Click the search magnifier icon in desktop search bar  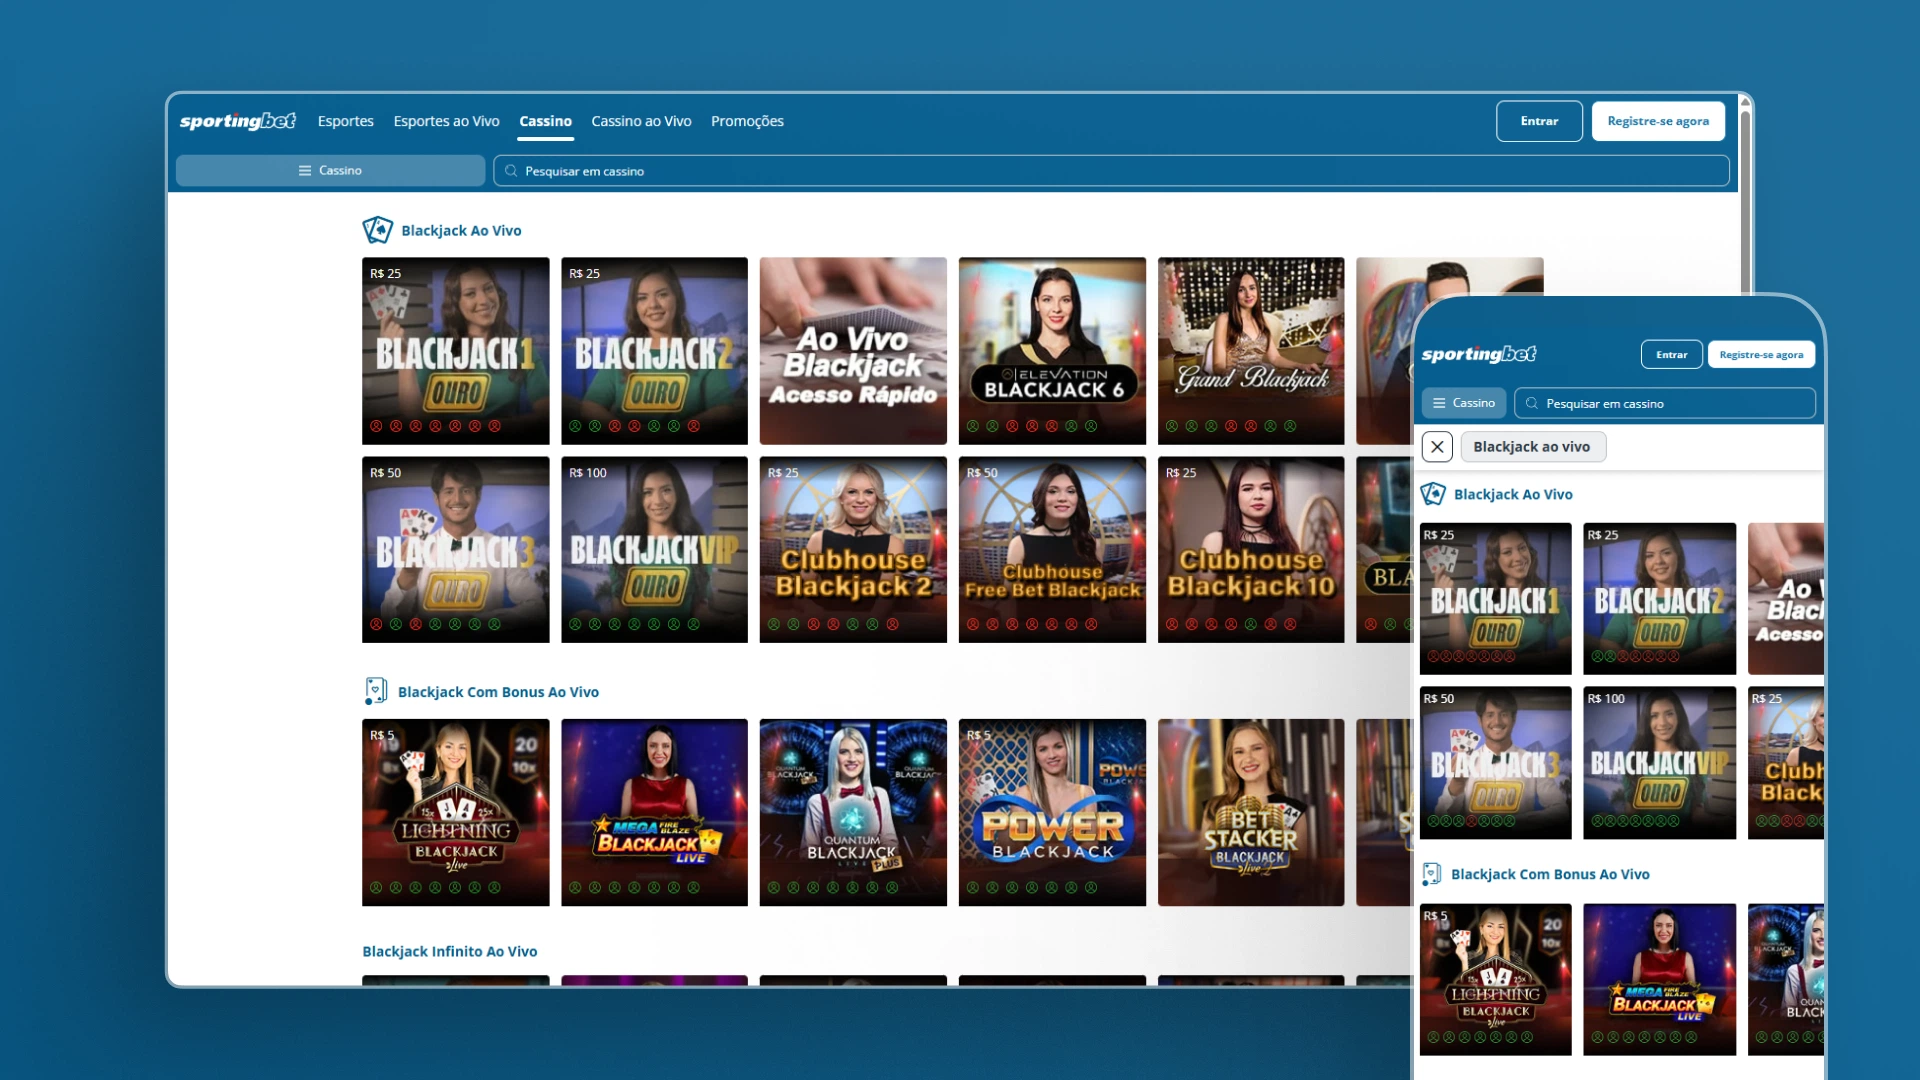tap(511, 171)
